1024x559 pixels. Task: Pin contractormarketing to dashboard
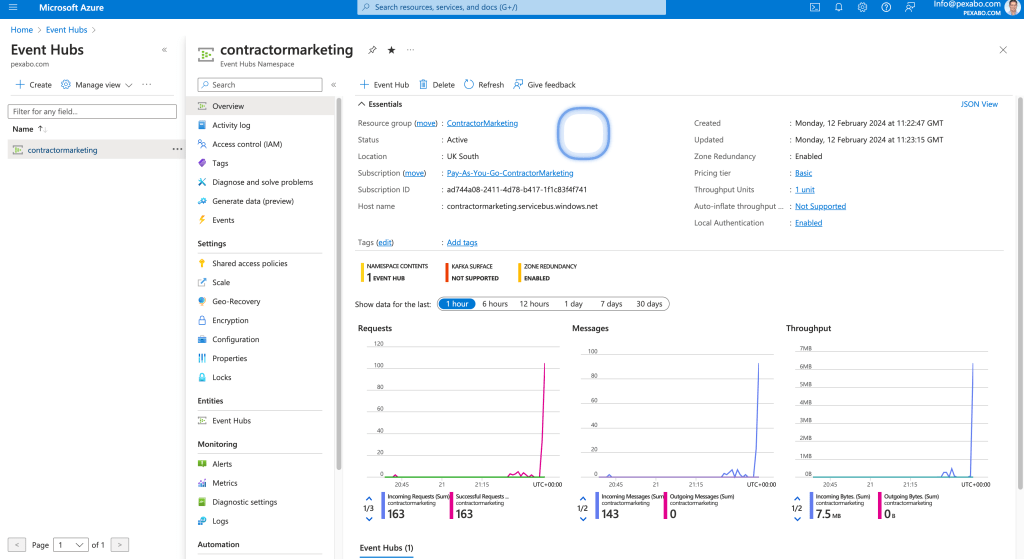[372, 50]
